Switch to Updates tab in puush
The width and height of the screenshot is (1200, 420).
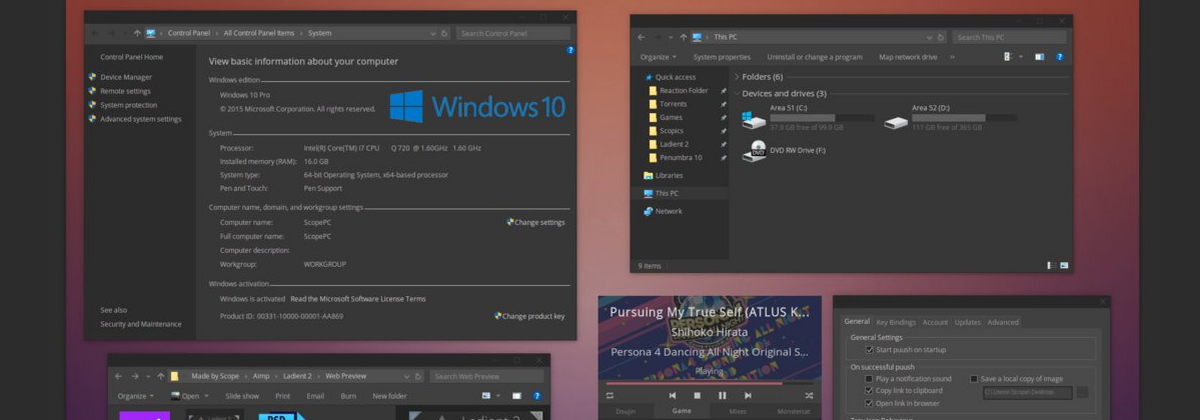tap(967, 322)
